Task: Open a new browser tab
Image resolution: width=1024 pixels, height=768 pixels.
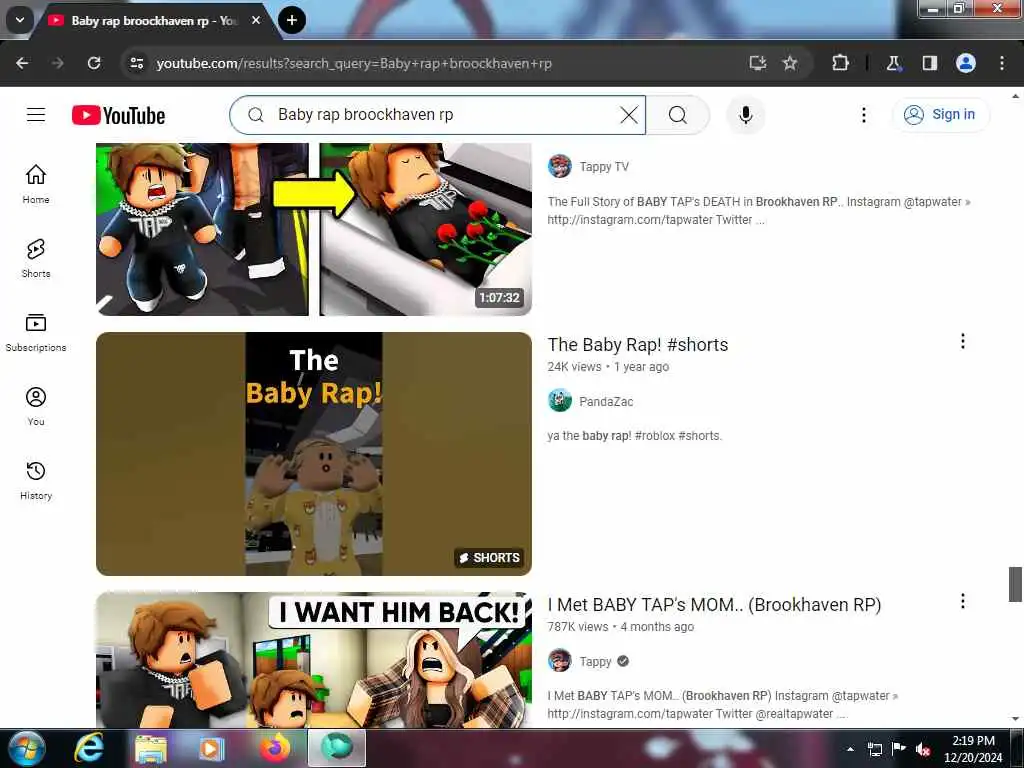Action: 292,20
